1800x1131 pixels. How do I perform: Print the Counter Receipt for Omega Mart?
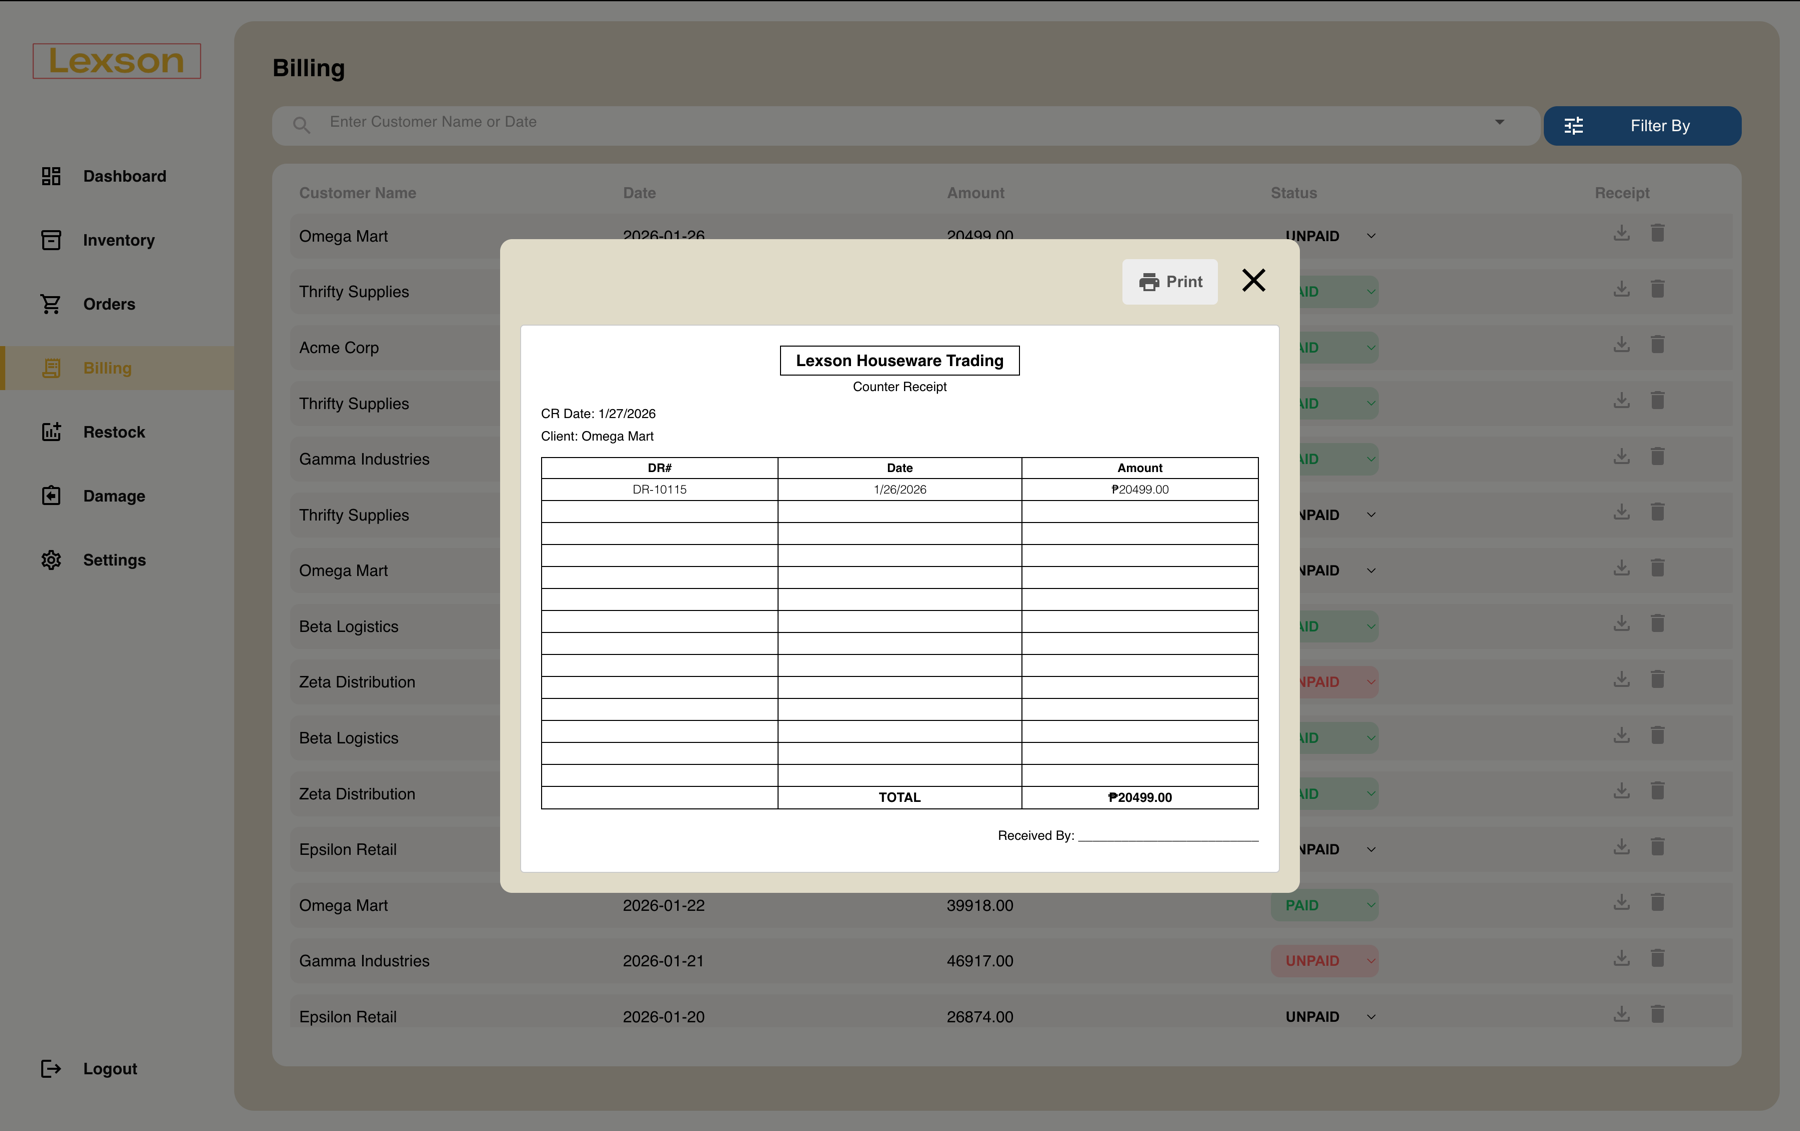tap(1169, 281)
